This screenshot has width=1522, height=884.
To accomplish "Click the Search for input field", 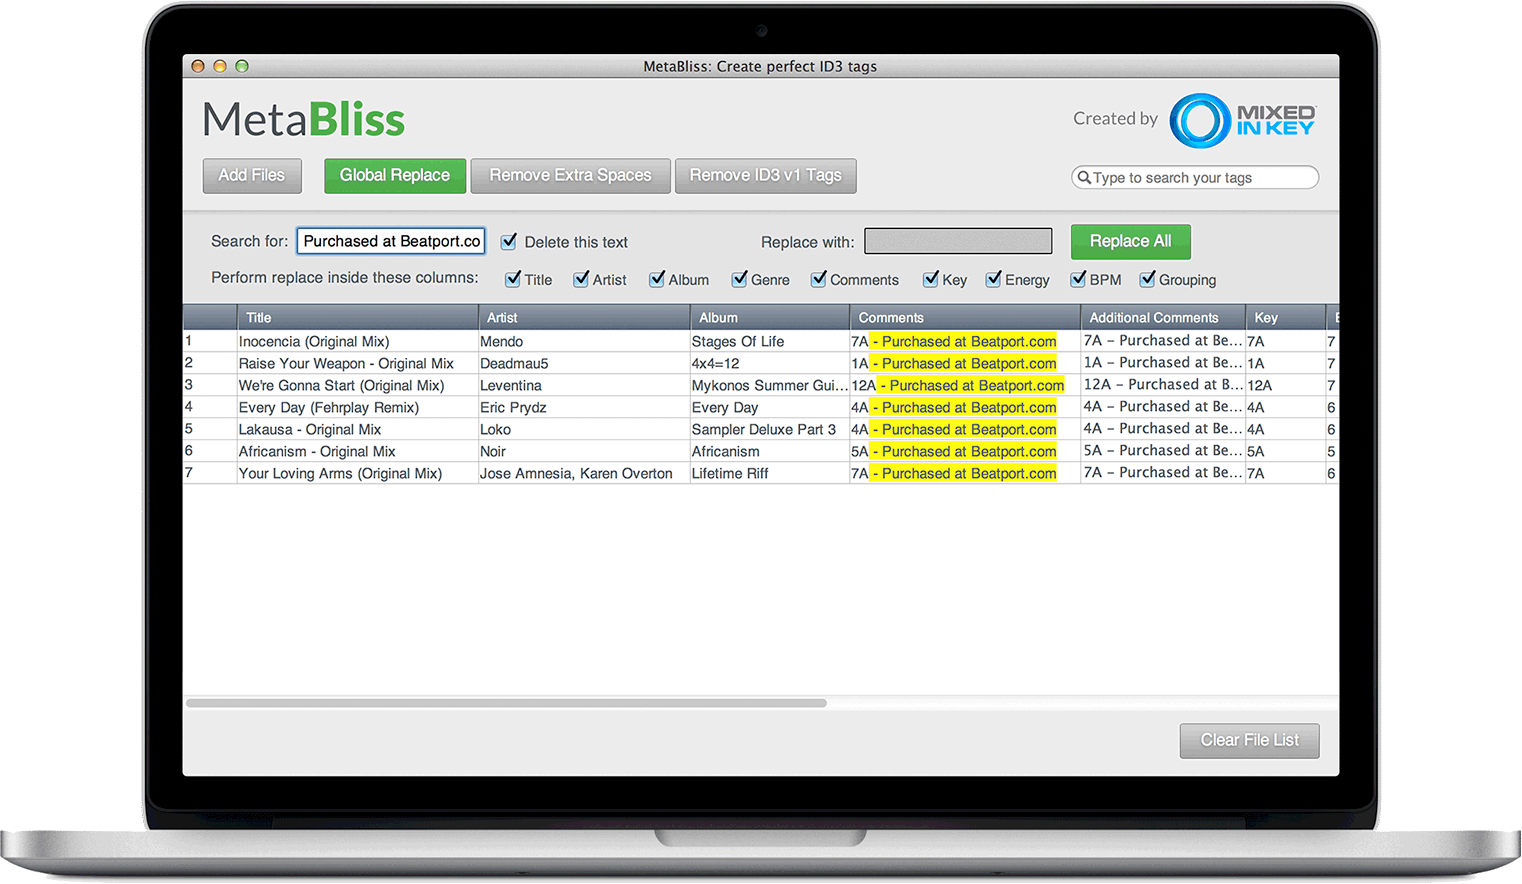I will 390,241.
